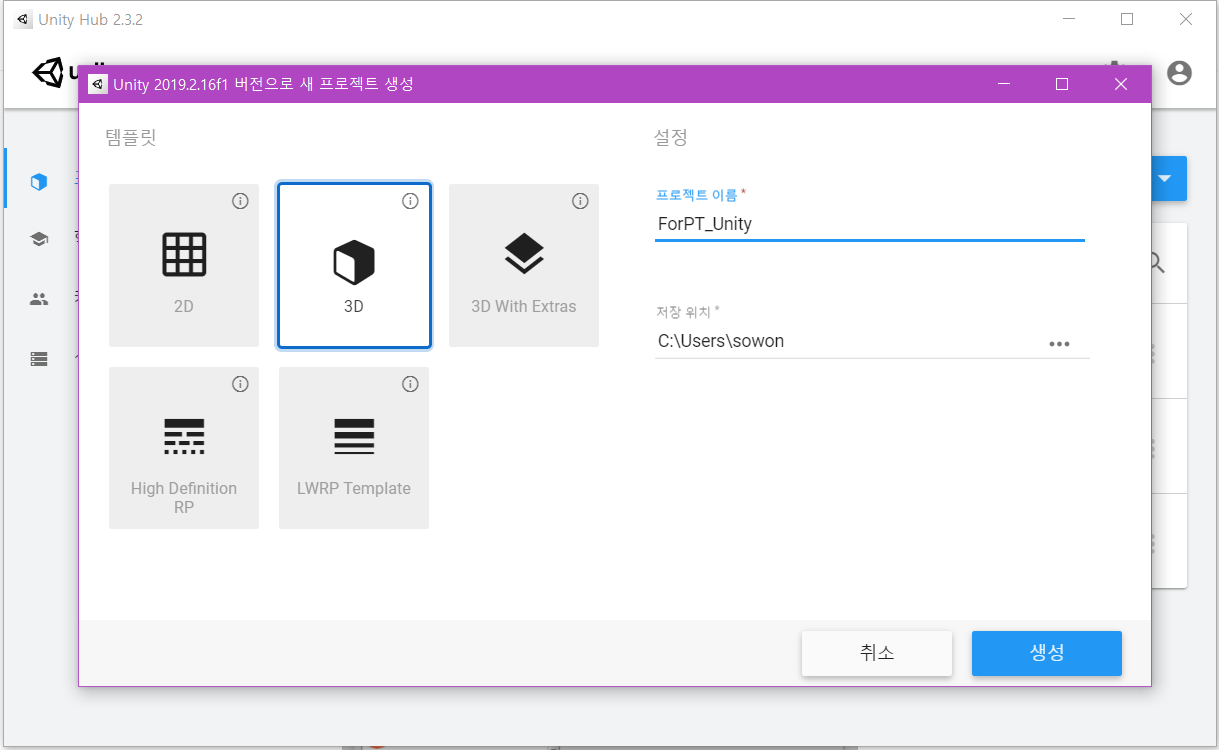Cancel with the 취소 button
The image size is (1219, 750).
877,653
